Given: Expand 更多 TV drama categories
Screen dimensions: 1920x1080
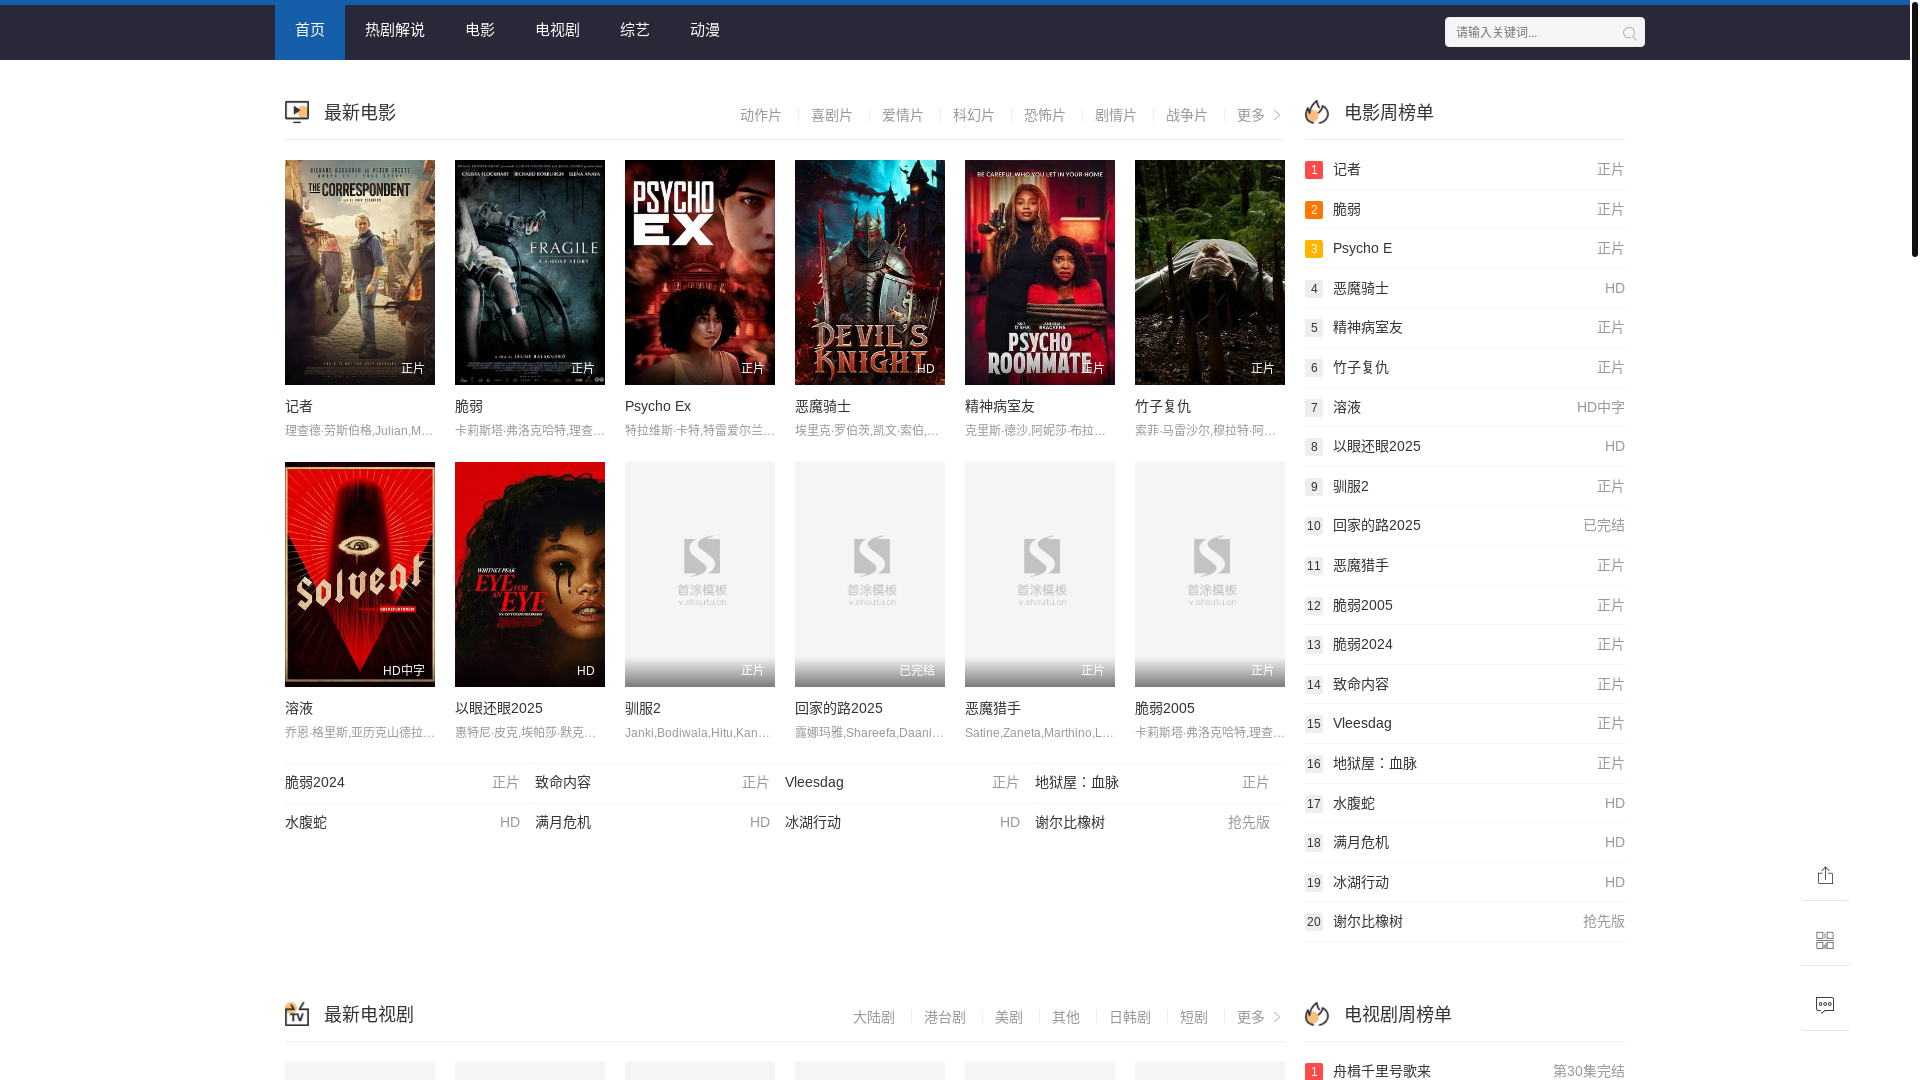Looking at the screenshot, I should click(1258, 1017).
